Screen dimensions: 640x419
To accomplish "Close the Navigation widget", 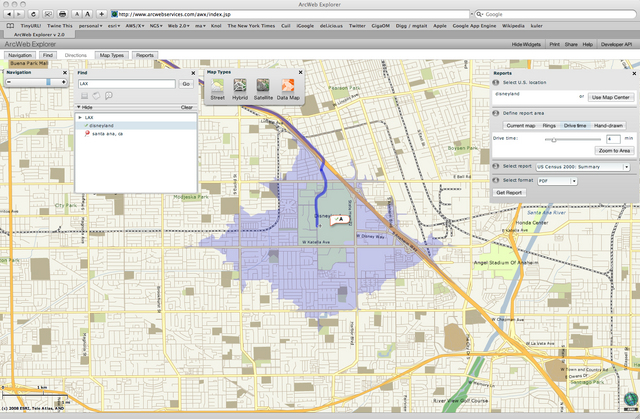I will coord(64,73).
